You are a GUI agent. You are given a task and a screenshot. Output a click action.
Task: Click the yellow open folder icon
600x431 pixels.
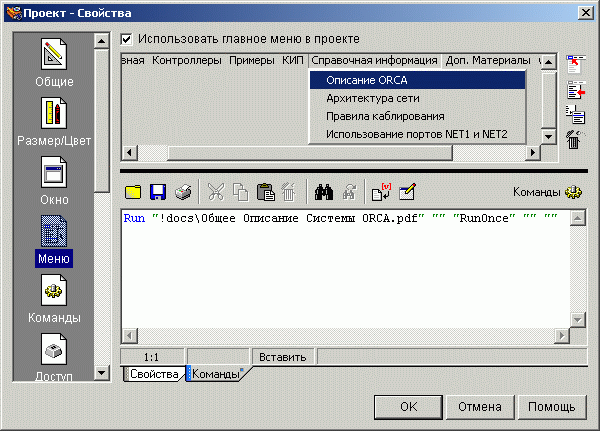[133, 192]
